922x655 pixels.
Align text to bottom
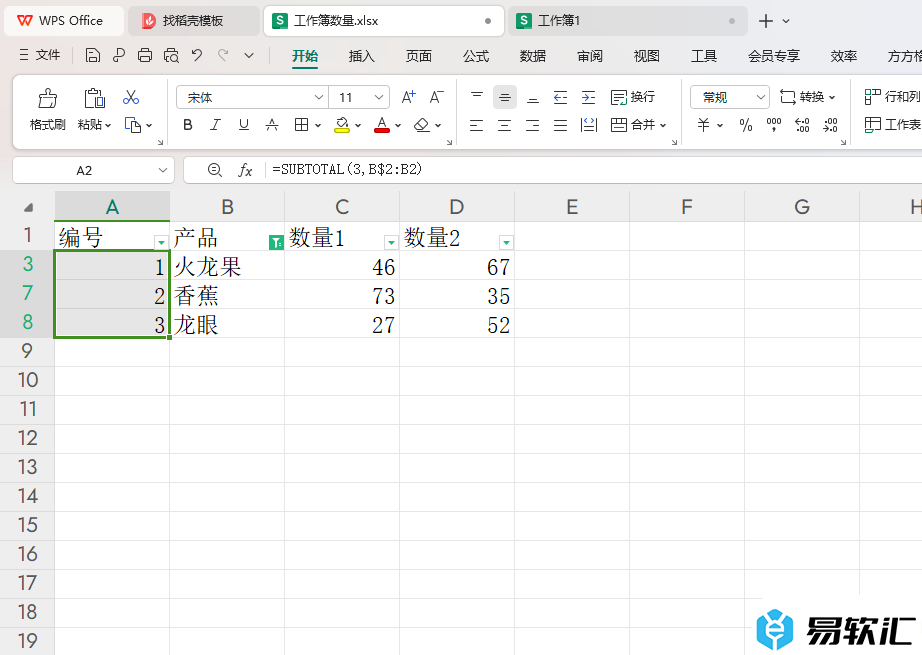[x=533, y=97]
